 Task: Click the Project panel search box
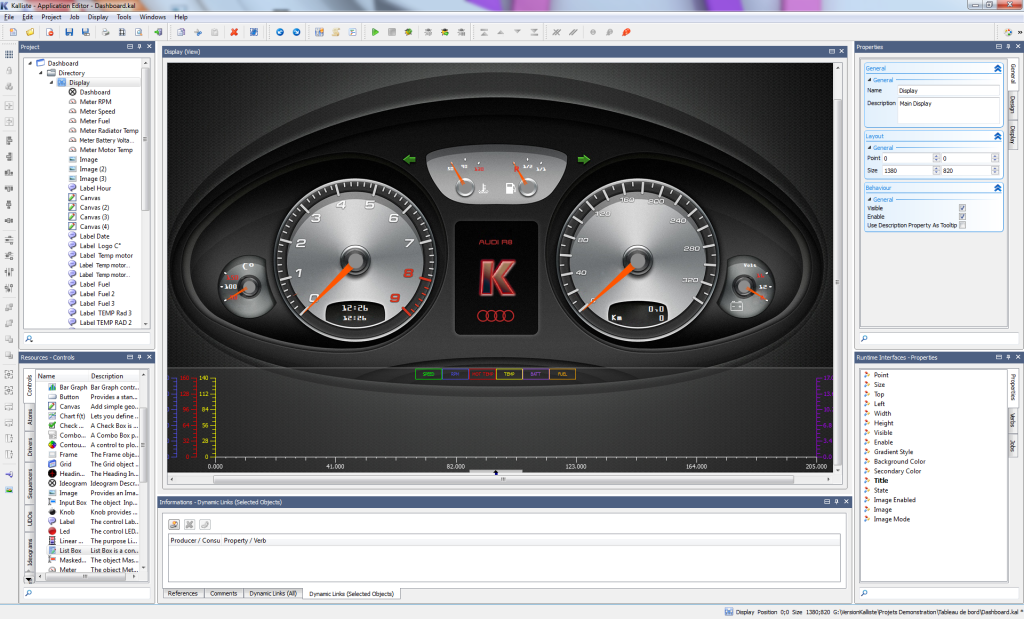(x=87, y=339)
